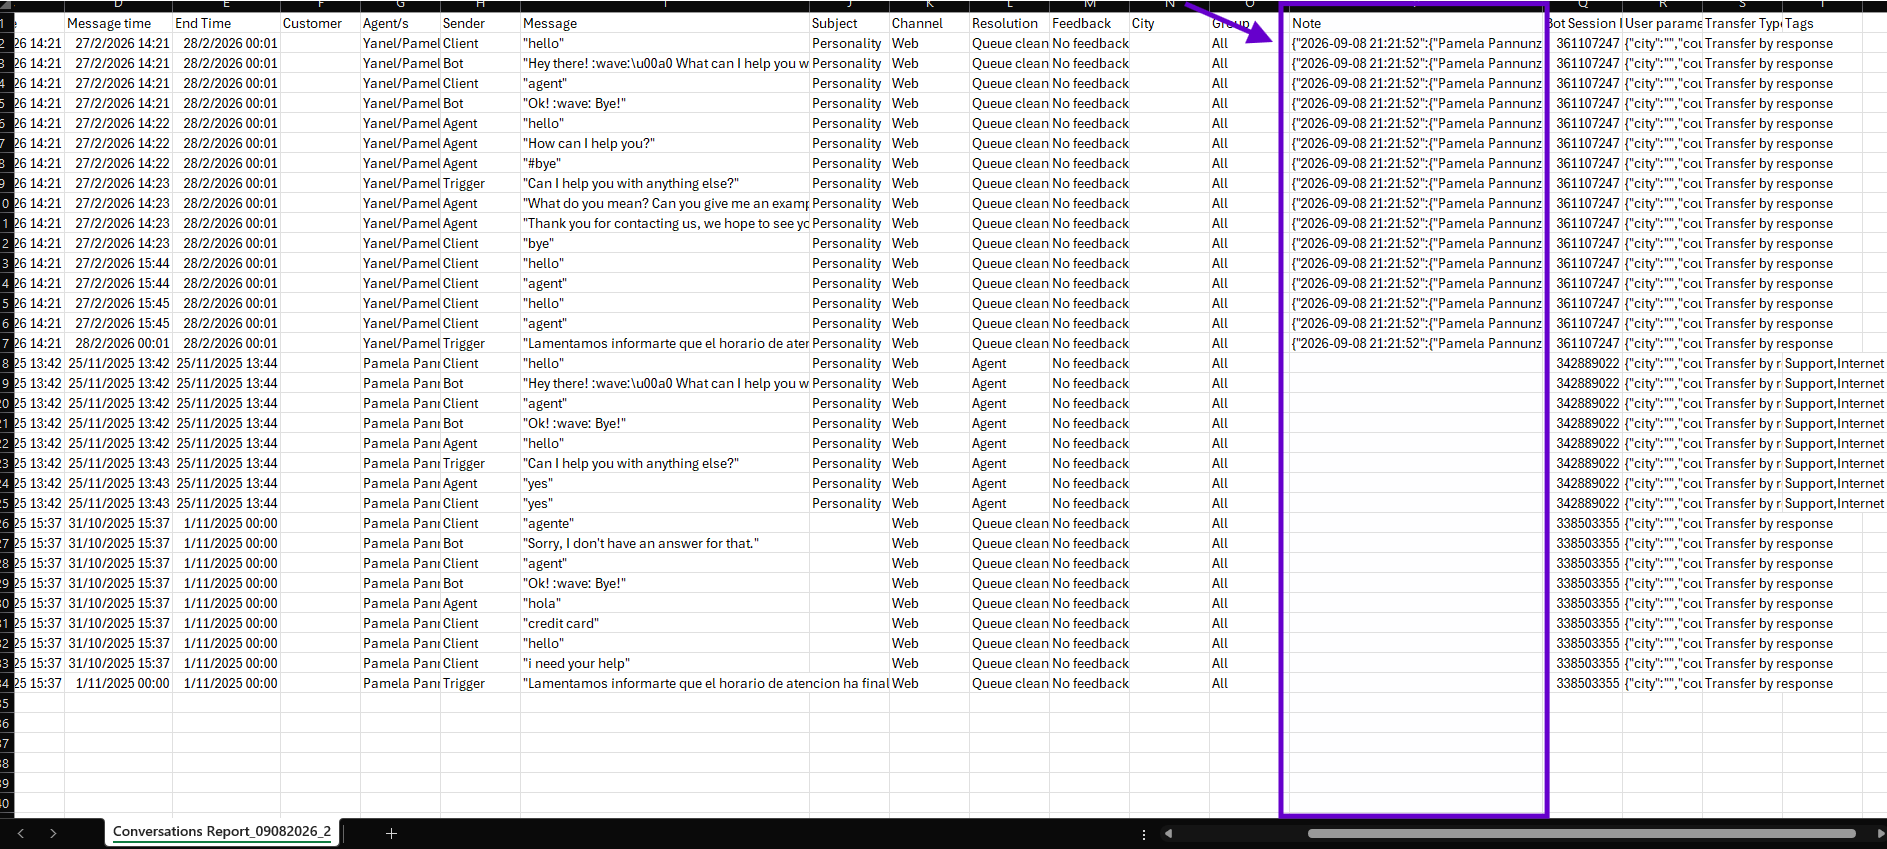Select the "Transfer Typ" header cell
1887x849 pixels.
(1742, 23)
